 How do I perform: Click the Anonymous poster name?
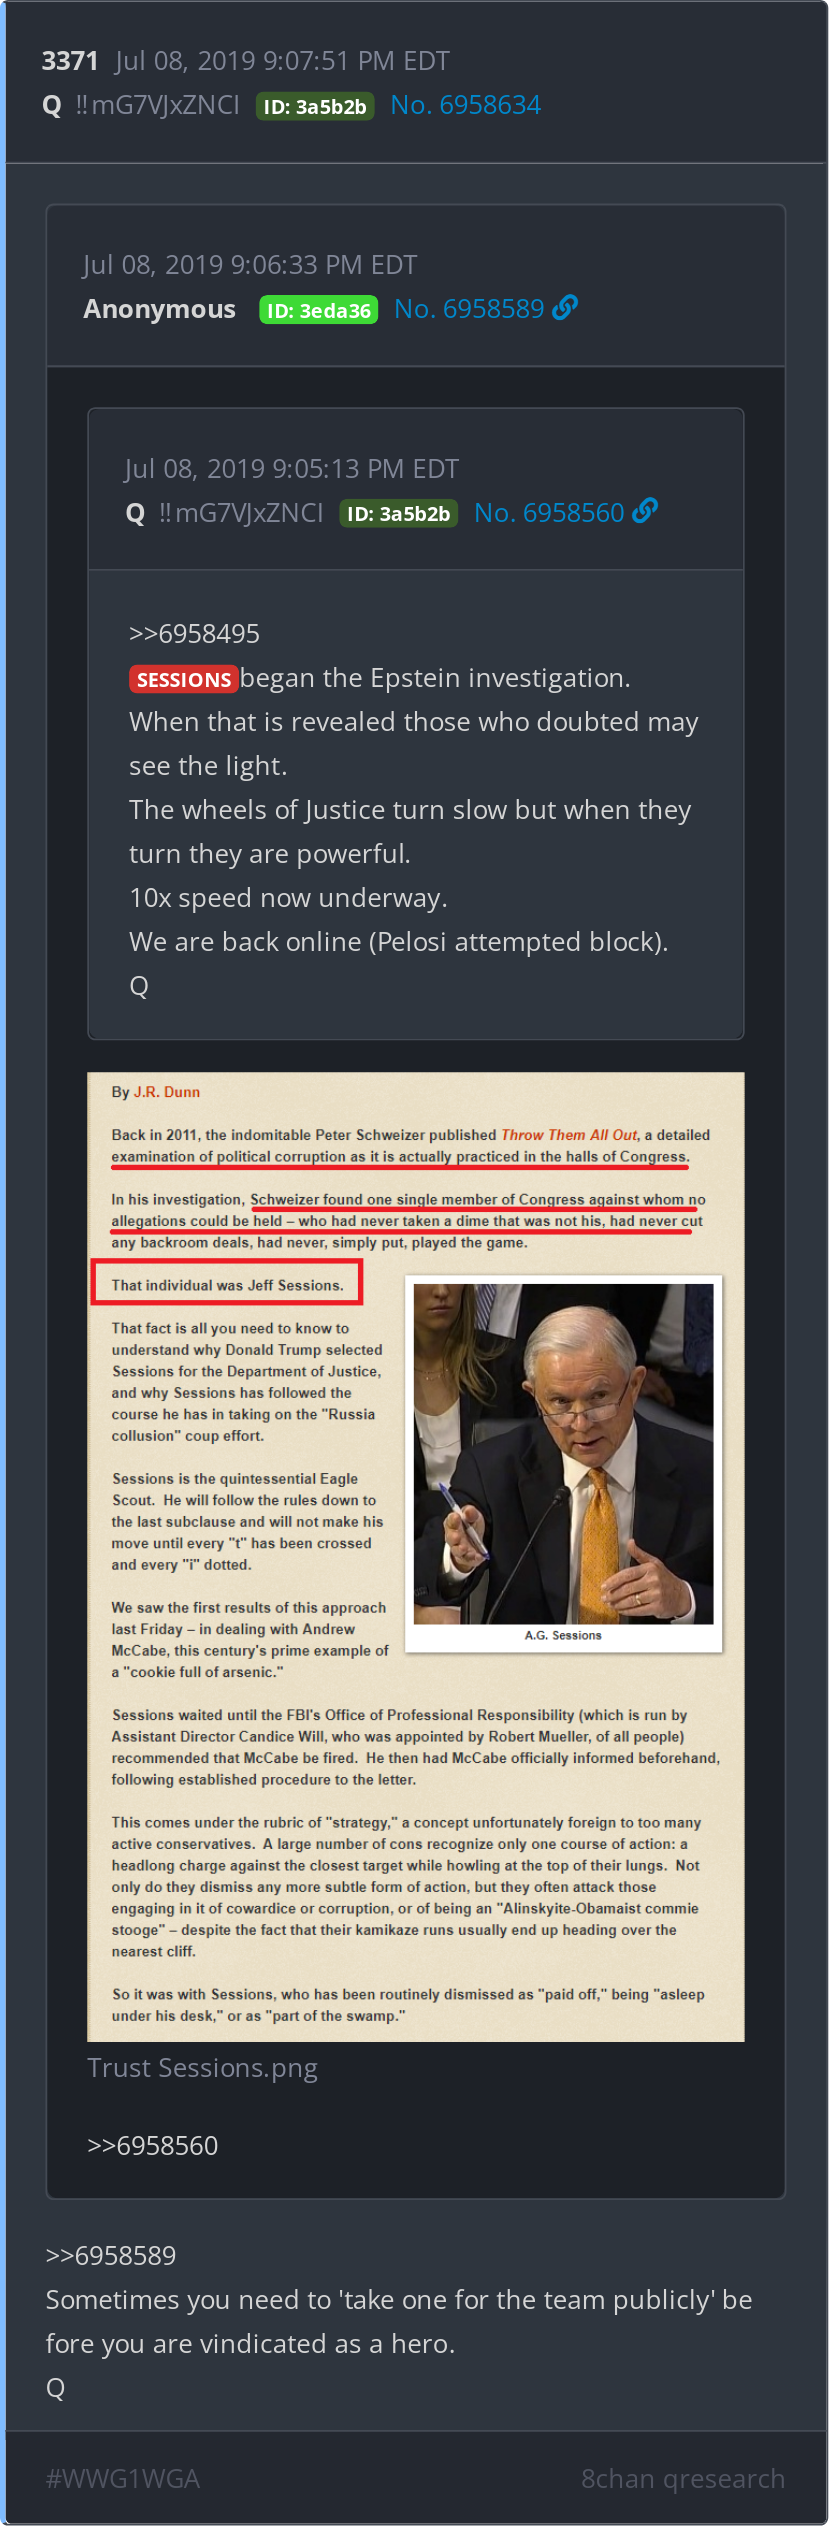click(160, 309)
